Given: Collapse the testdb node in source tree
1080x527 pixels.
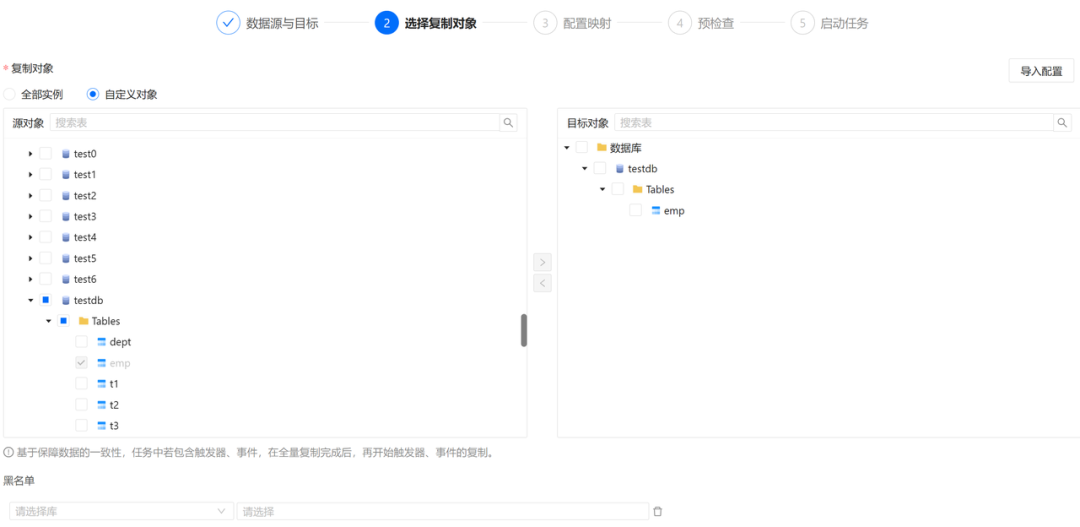Looking at the screenshot, I should click(x=30, y=300).
